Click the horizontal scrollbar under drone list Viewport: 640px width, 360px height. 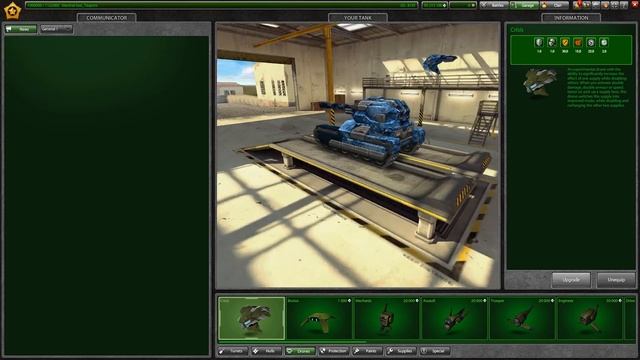[x=293, y=342]
